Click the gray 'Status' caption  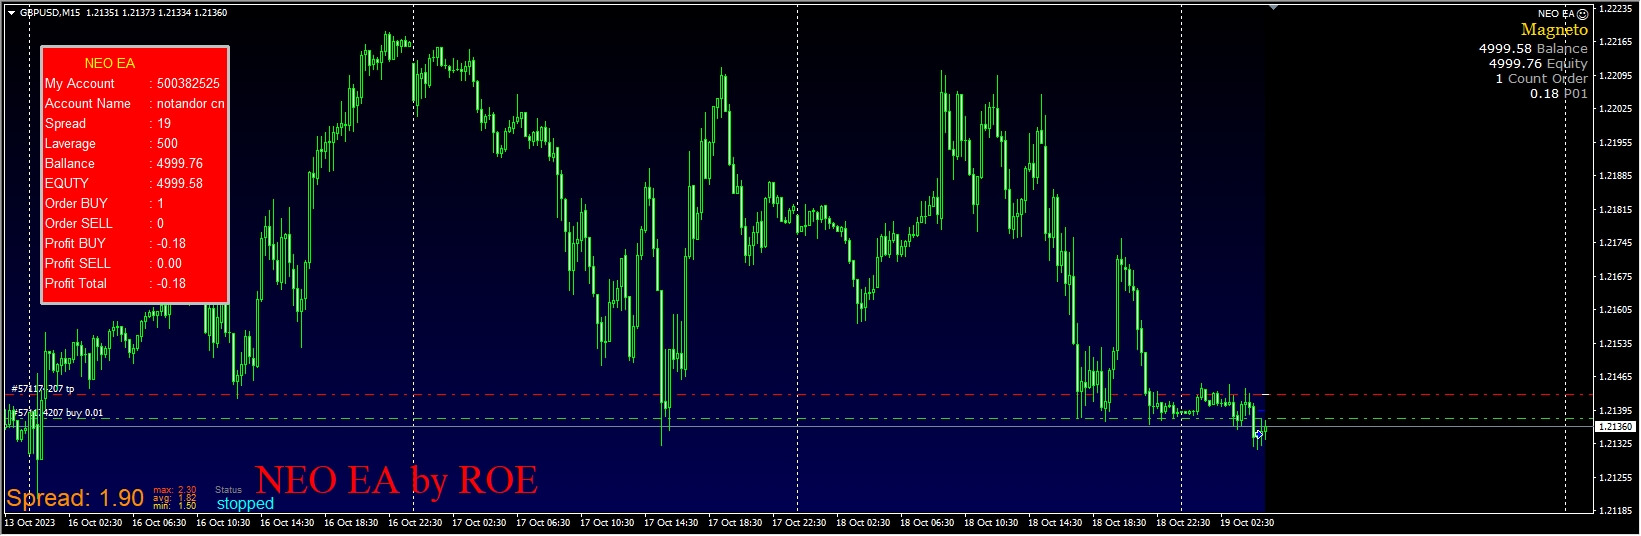(x=229, y=490)
